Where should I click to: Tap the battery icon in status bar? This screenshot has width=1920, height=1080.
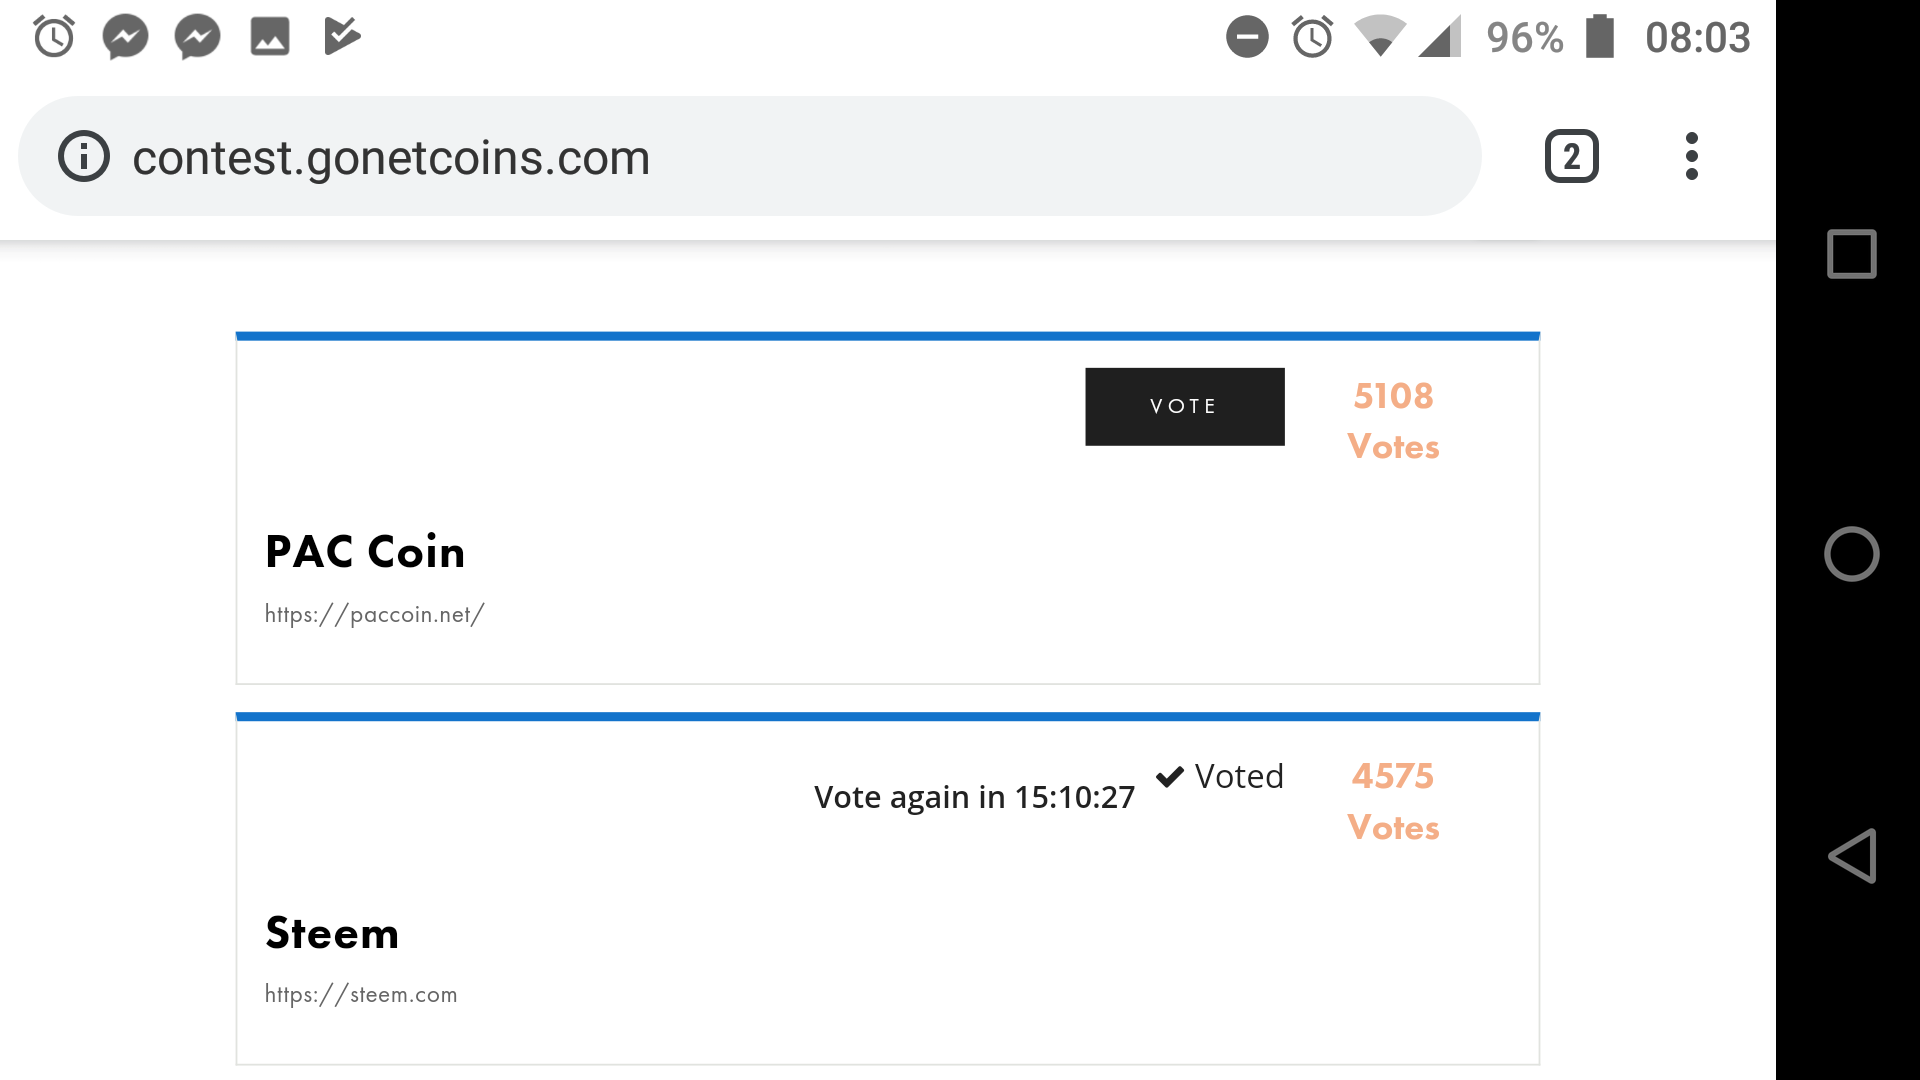pyautogui.click(x=1599, y=38)
